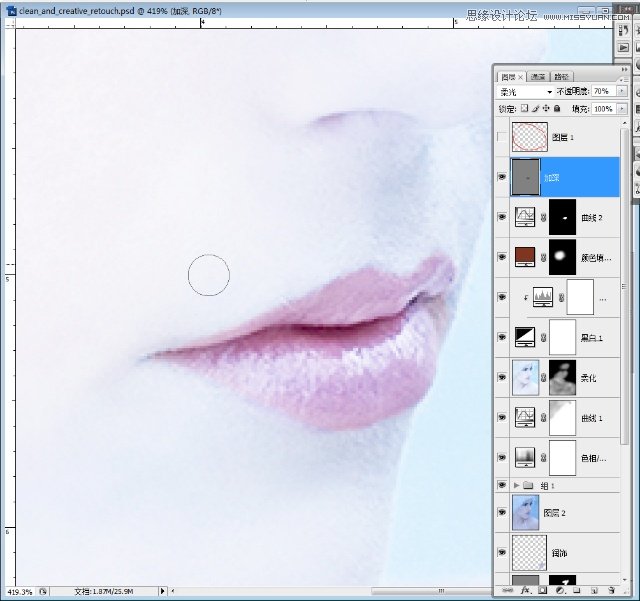Viewport: 640px width, 601px height.
Task: Switch to the 路径 paths tab
Action: click(x=562, y=76)
